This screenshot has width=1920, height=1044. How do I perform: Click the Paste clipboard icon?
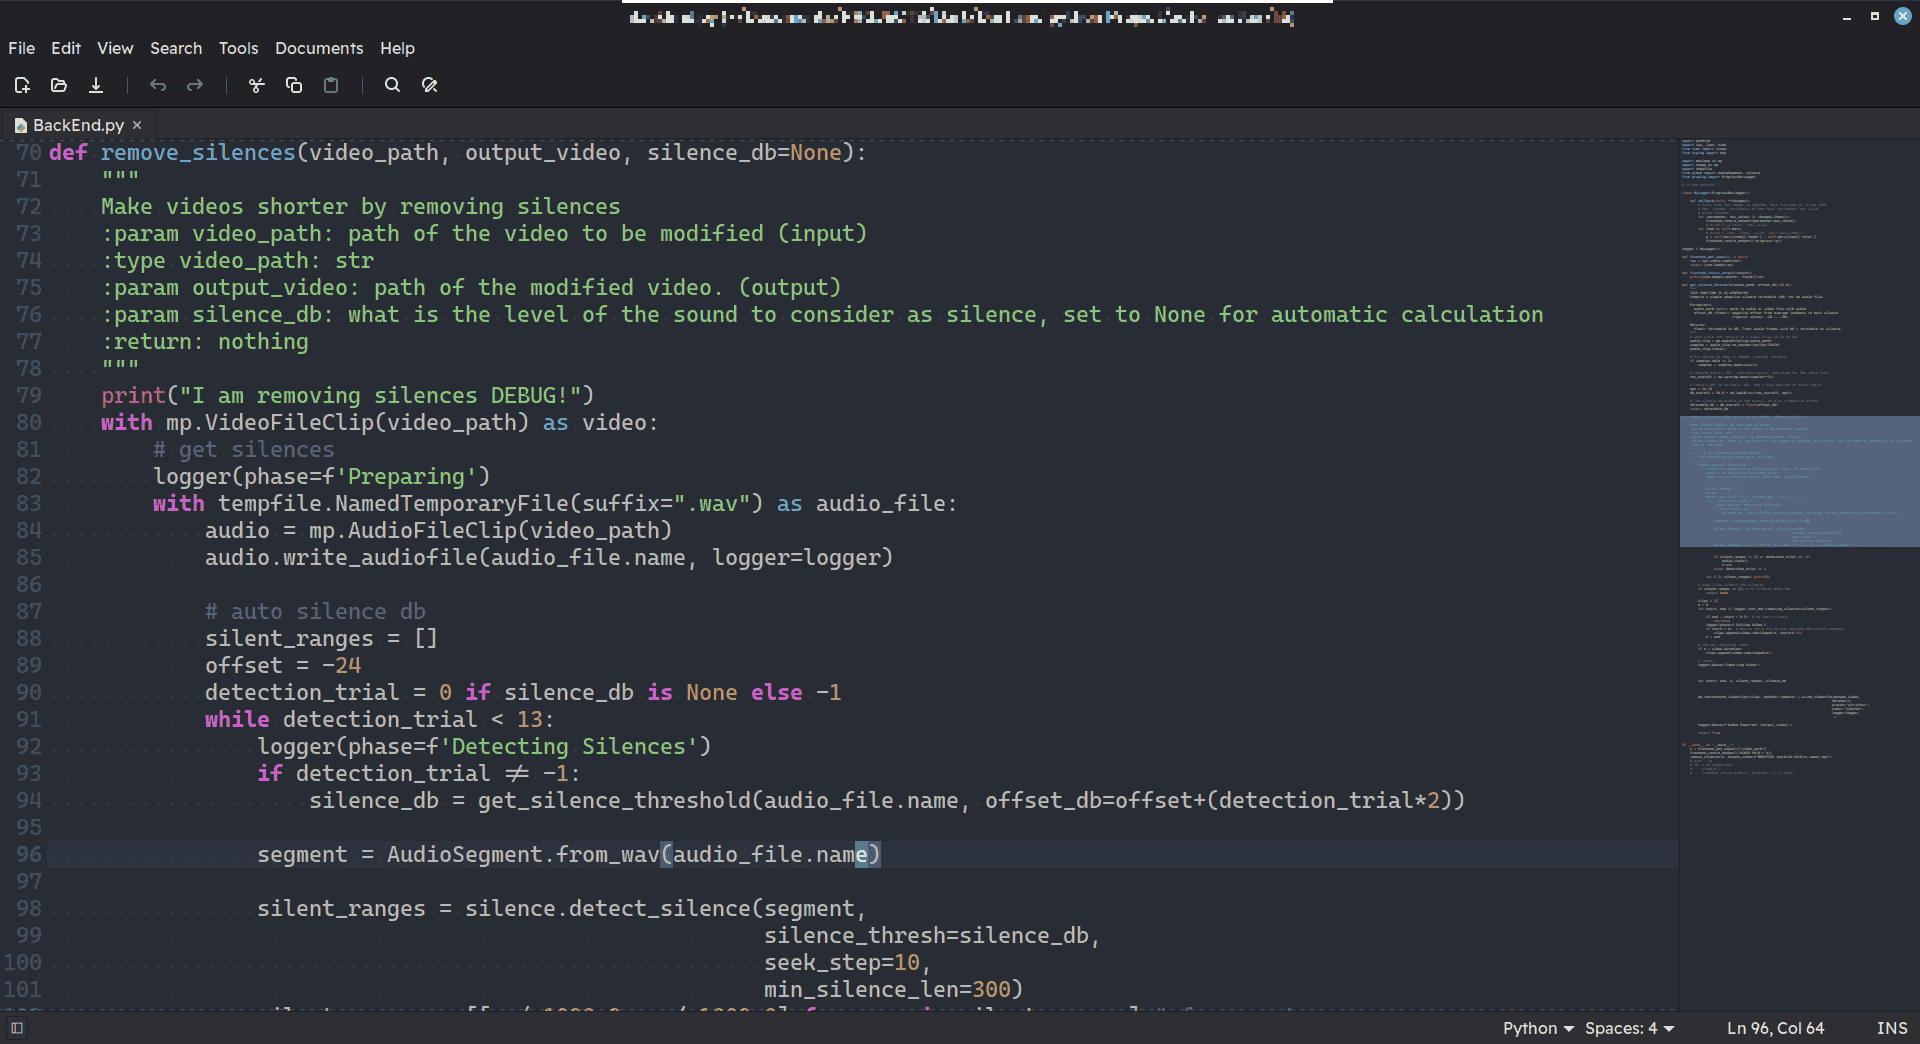click(x=331, y=85)
